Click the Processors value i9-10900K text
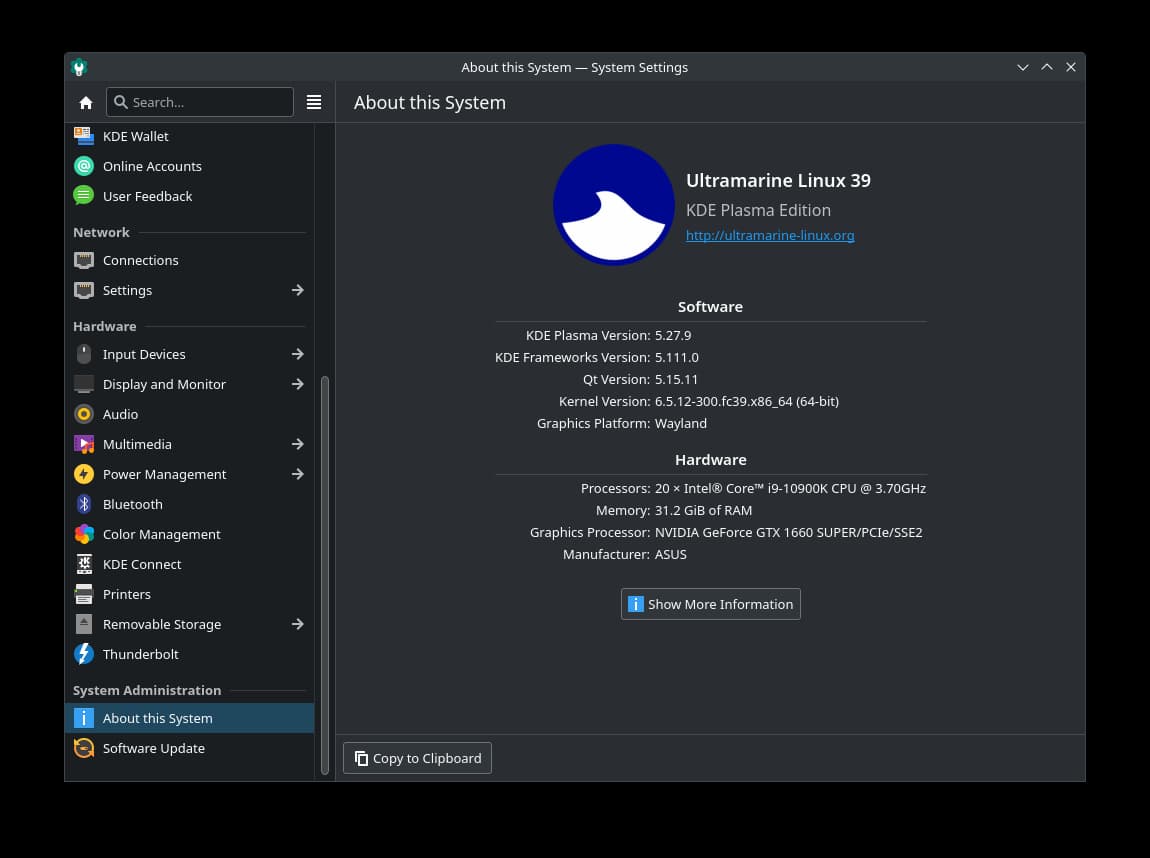The width and height of the screenshot is (1150, 858). coord(791,488)
